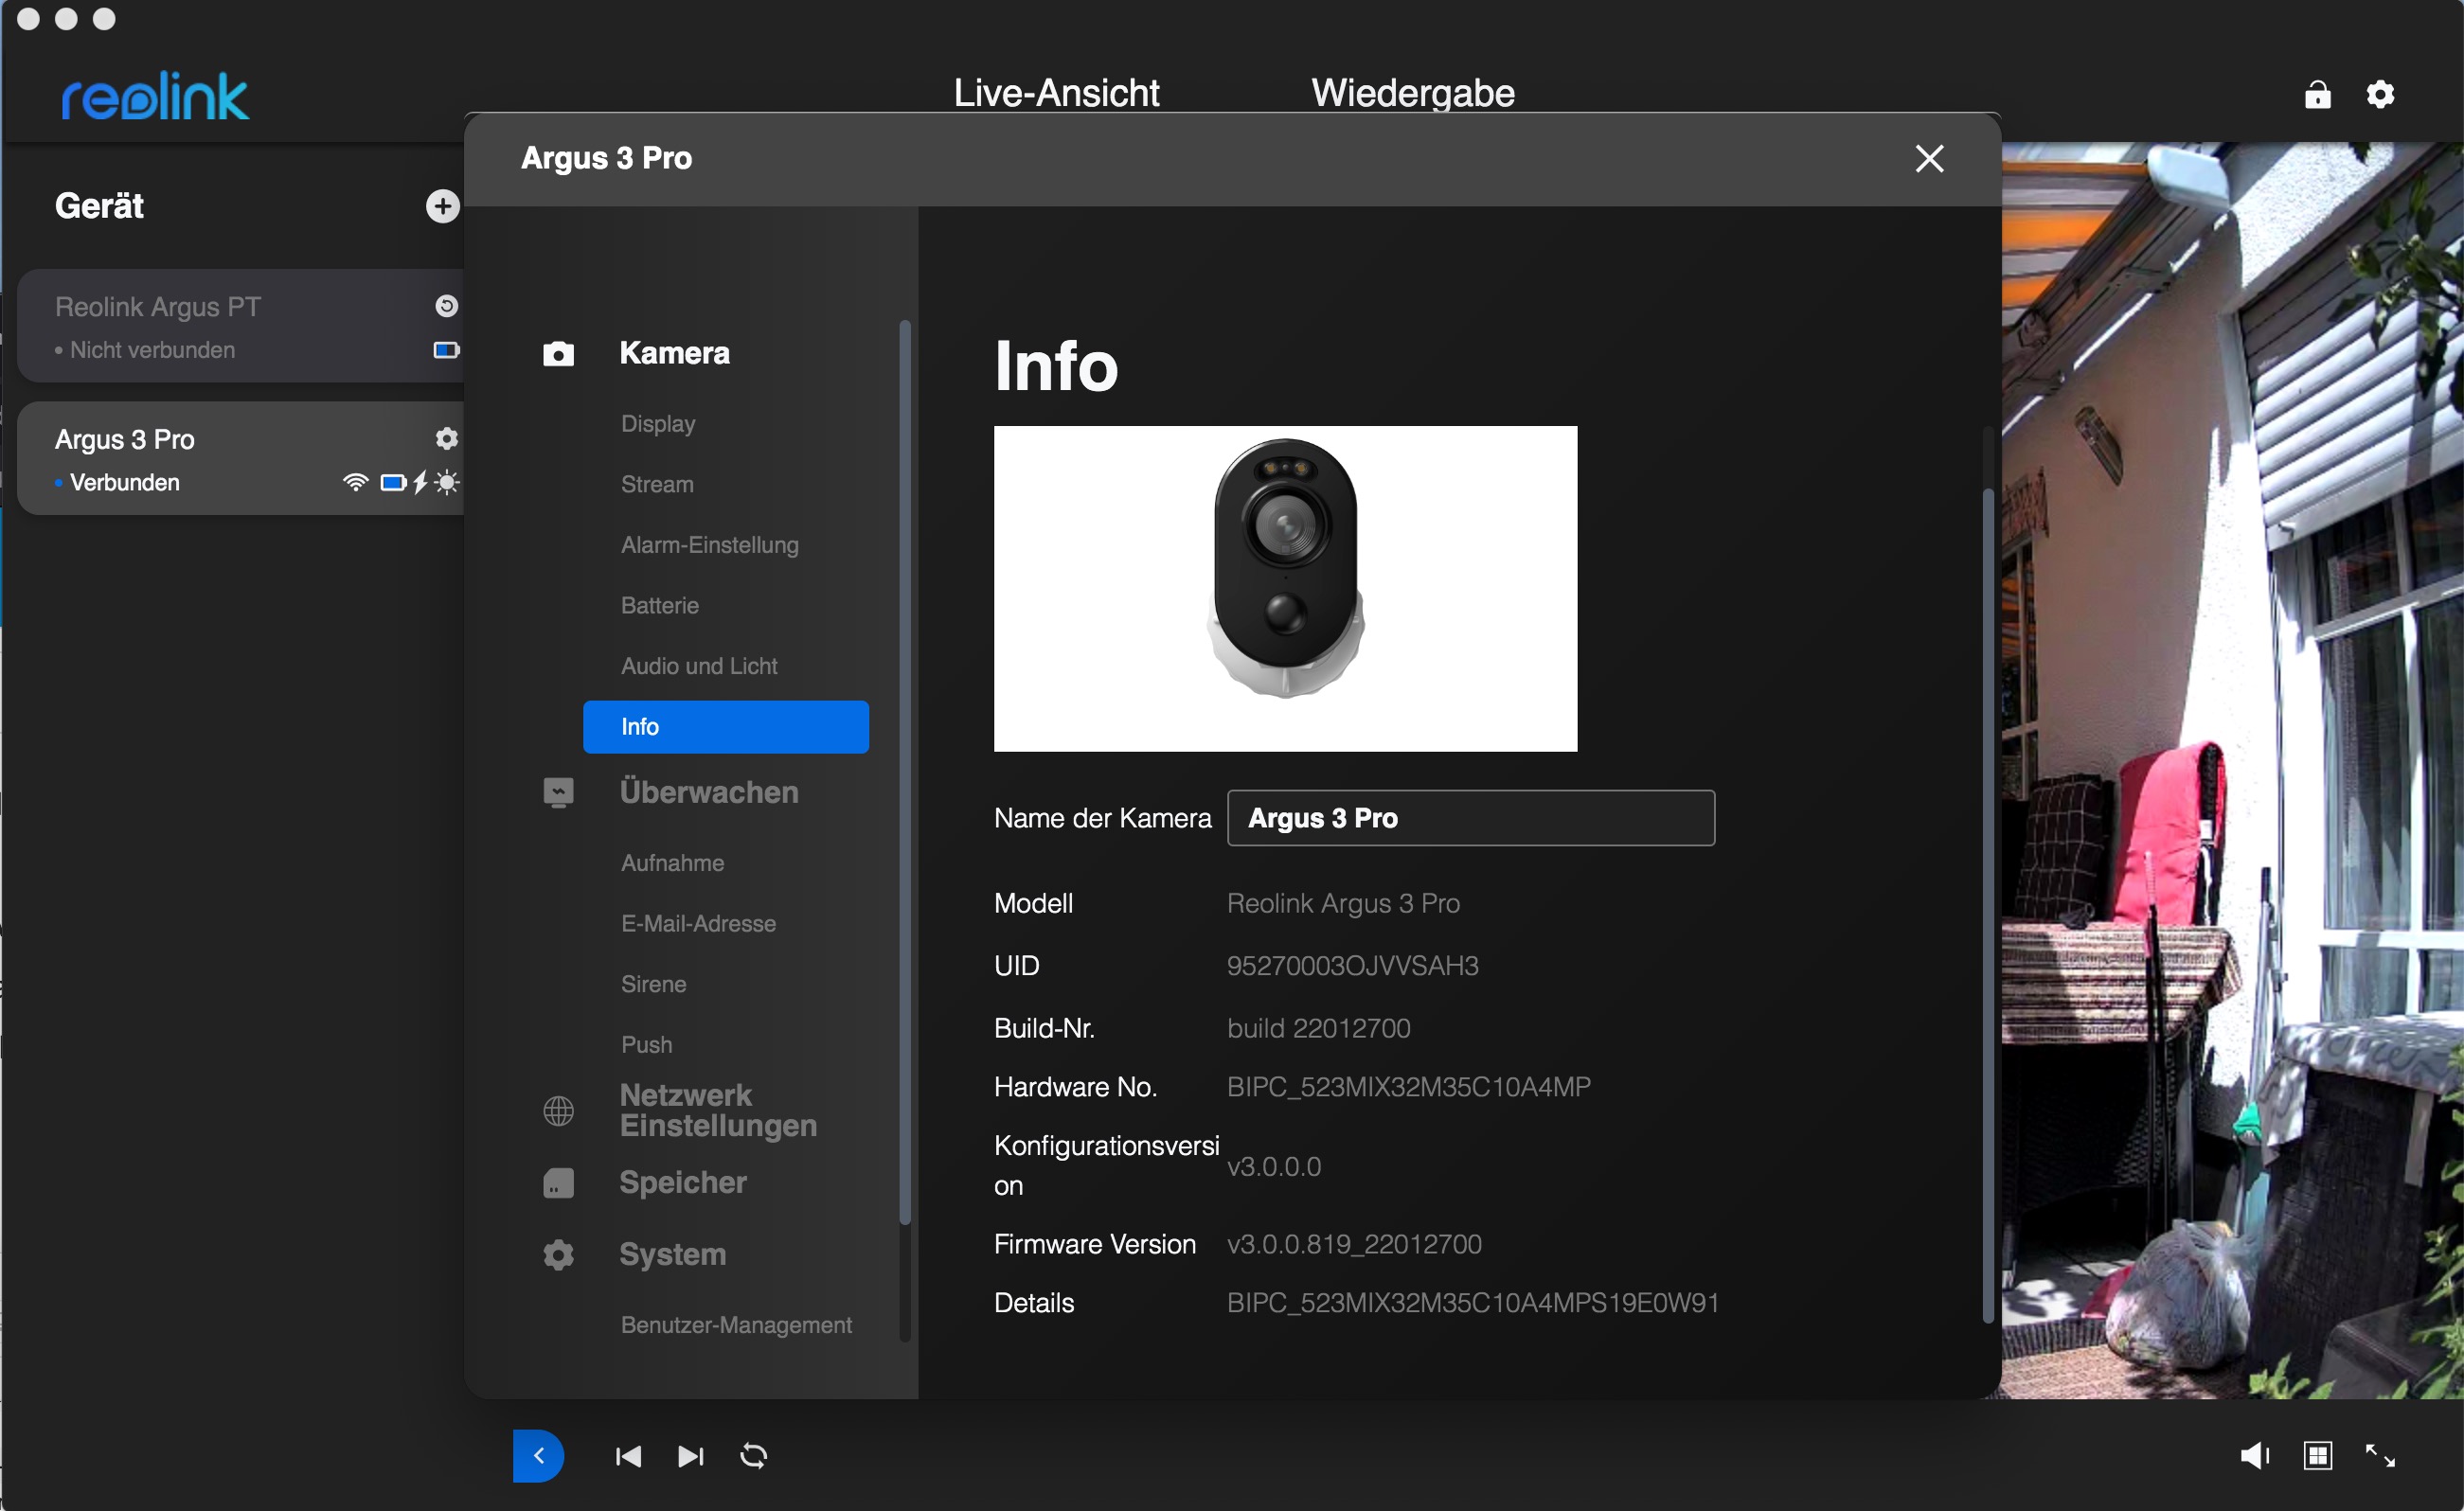Open the multi-view grid layout icon
Viewport: 2464px width, 1511px height.
(2317, 1455)
